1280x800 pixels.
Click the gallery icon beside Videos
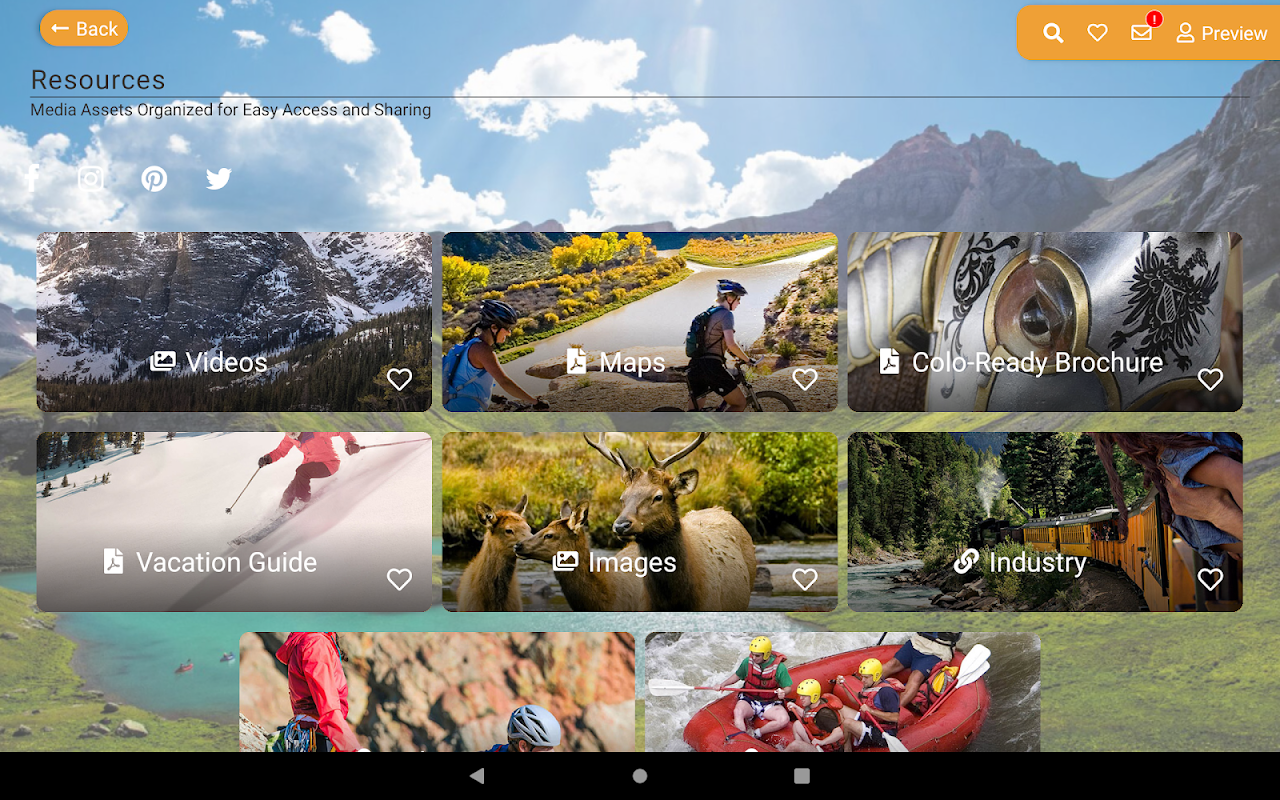[163, 361]
